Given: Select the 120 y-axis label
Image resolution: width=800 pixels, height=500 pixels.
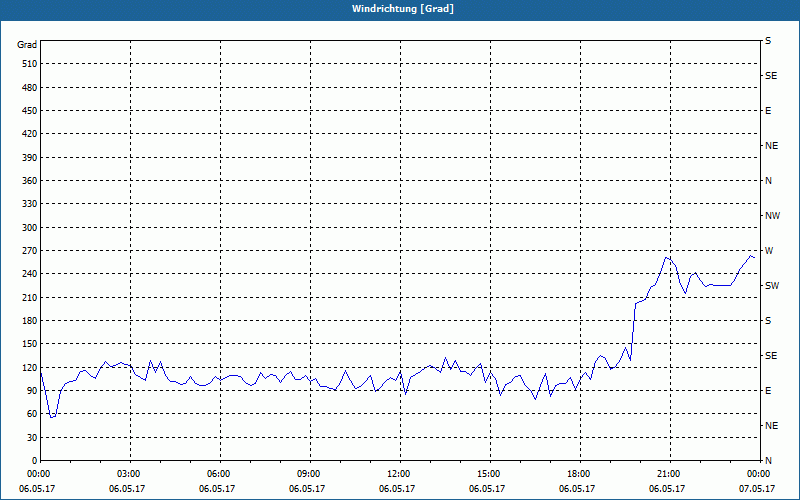Looking at the screenshot, I should coord(31,367).
